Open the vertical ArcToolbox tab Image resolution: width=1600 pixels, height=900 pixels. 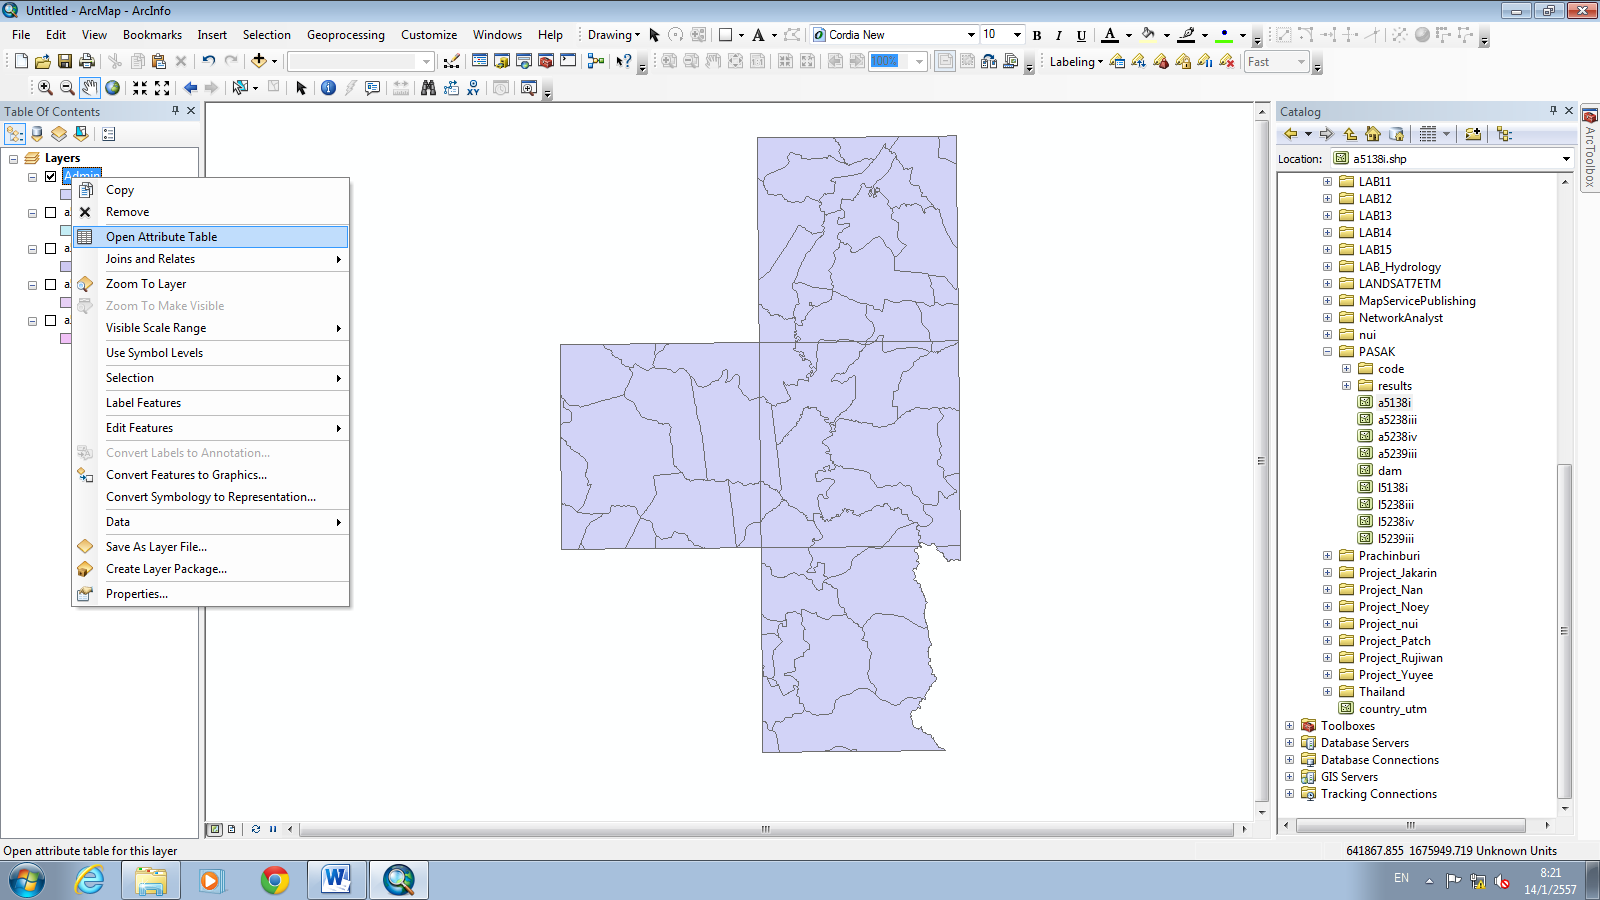[x=1590, y=148]
